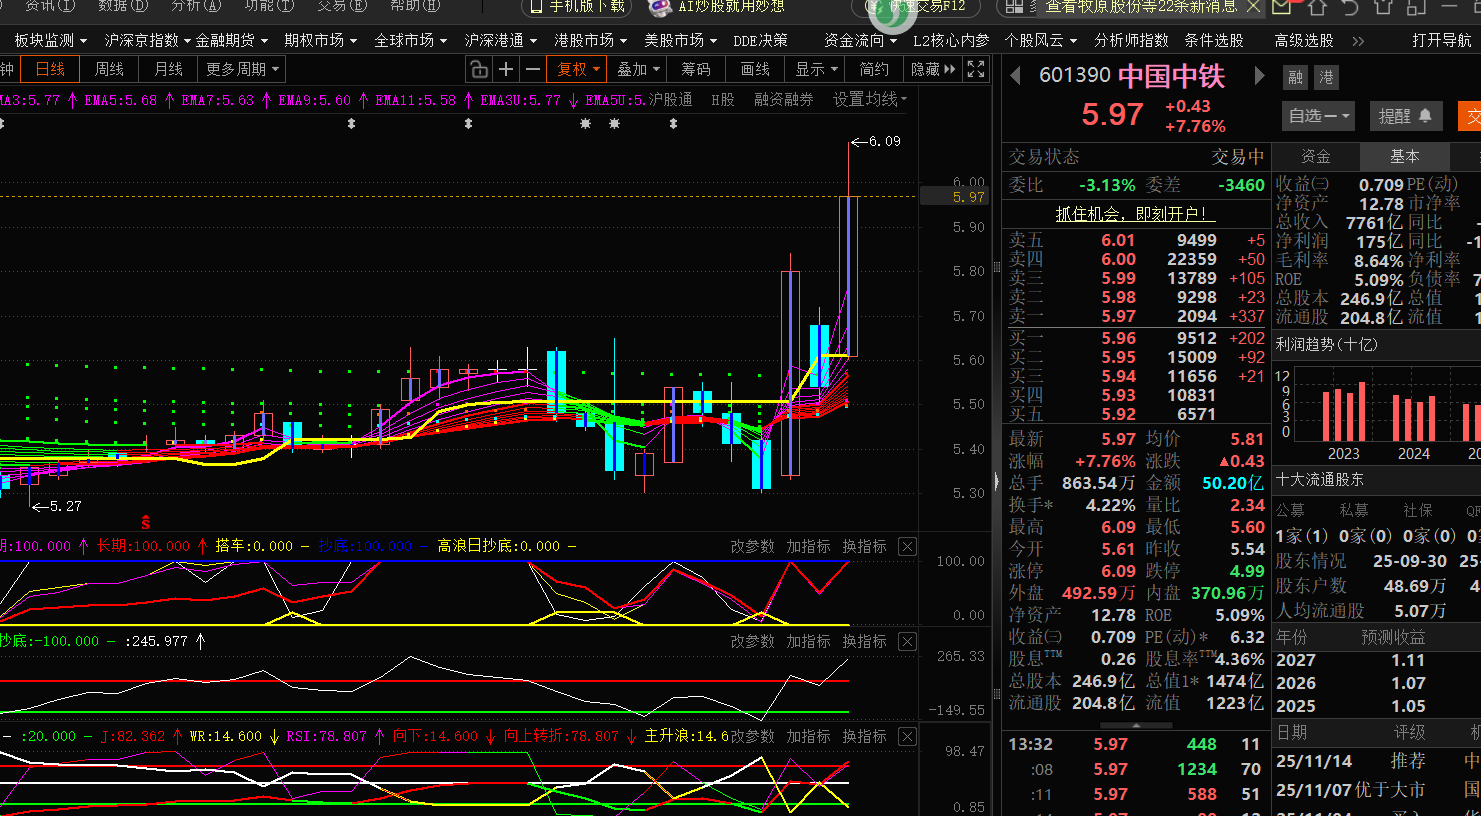Image resolution: width=1481 pixels, height=816 pixels.
Task: Expand 期权市场 dropdown
Action: pyautogui.click(x=321, y=41)
